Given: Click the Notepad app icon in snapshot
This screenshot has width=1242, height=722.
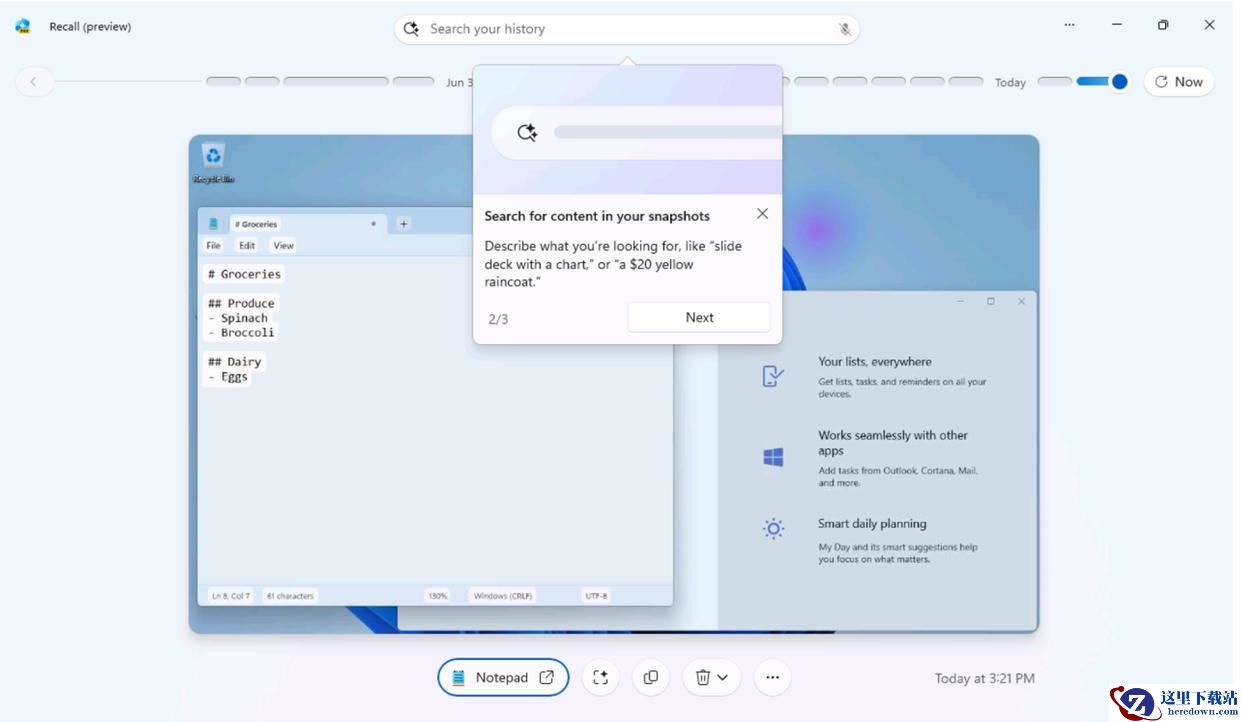Looking at the screenshot, I should [213, 224].
